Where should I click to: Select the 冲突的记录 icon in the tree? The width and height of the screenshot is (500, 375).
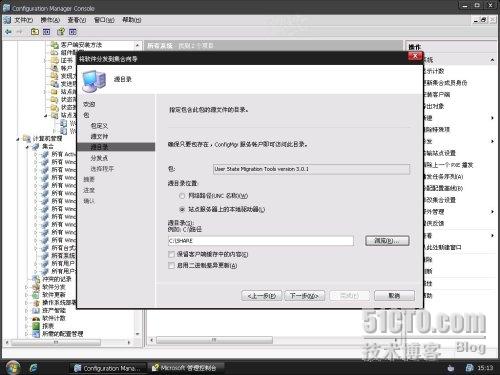(36, 279)
